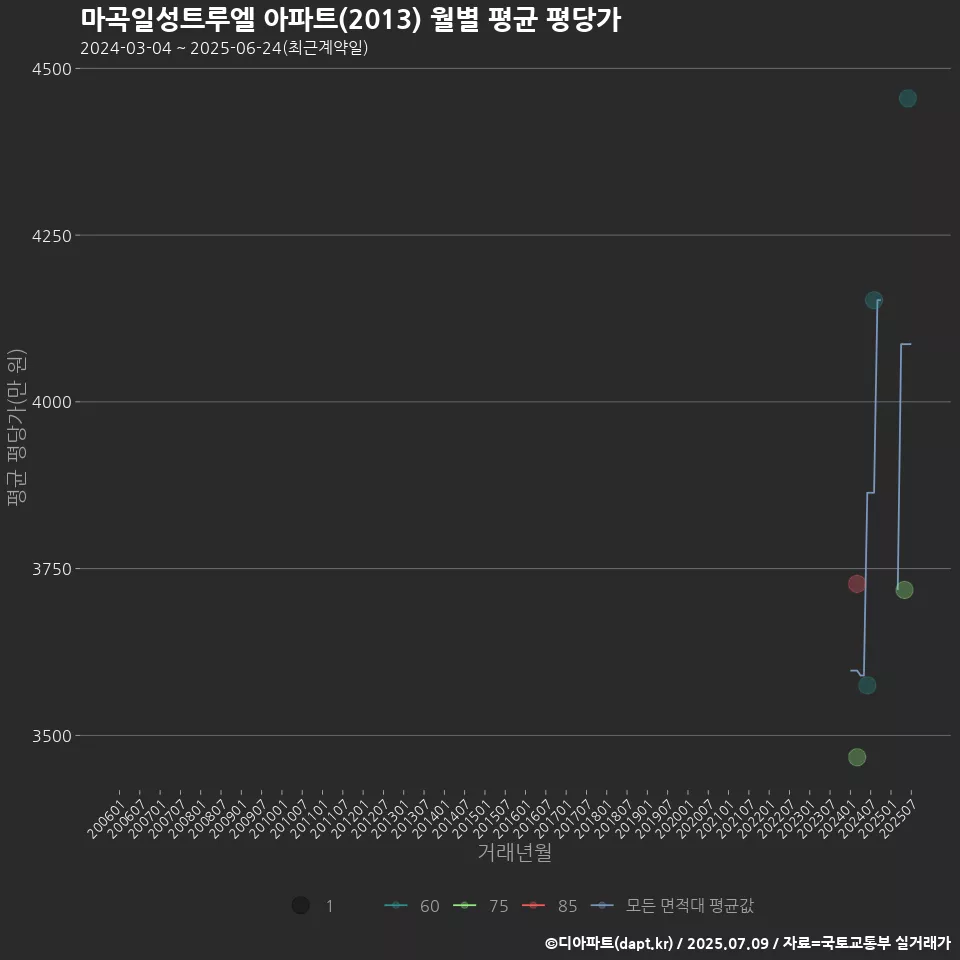The height and width of the screenshot is (960, 960).
Task: Select the red 85 data point near 3730
Action: (857, 584)
